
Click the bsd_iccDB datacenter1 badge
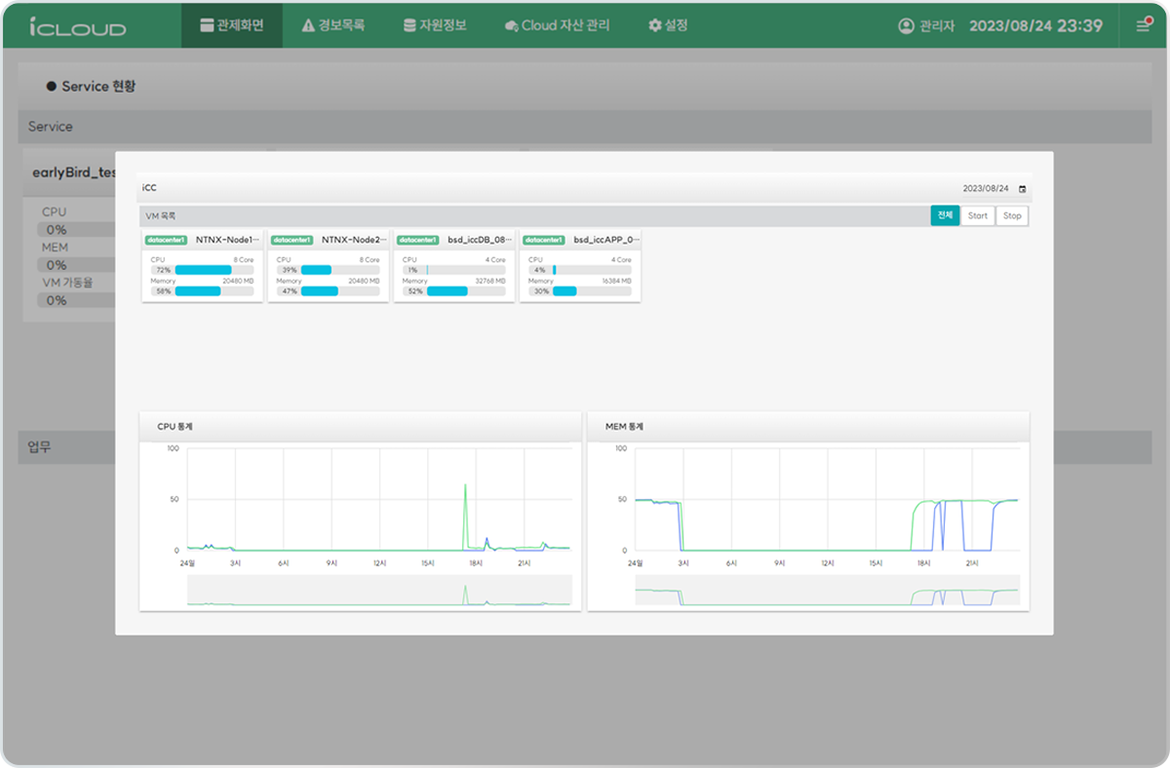pyautogui.click(x=418, y=240)
